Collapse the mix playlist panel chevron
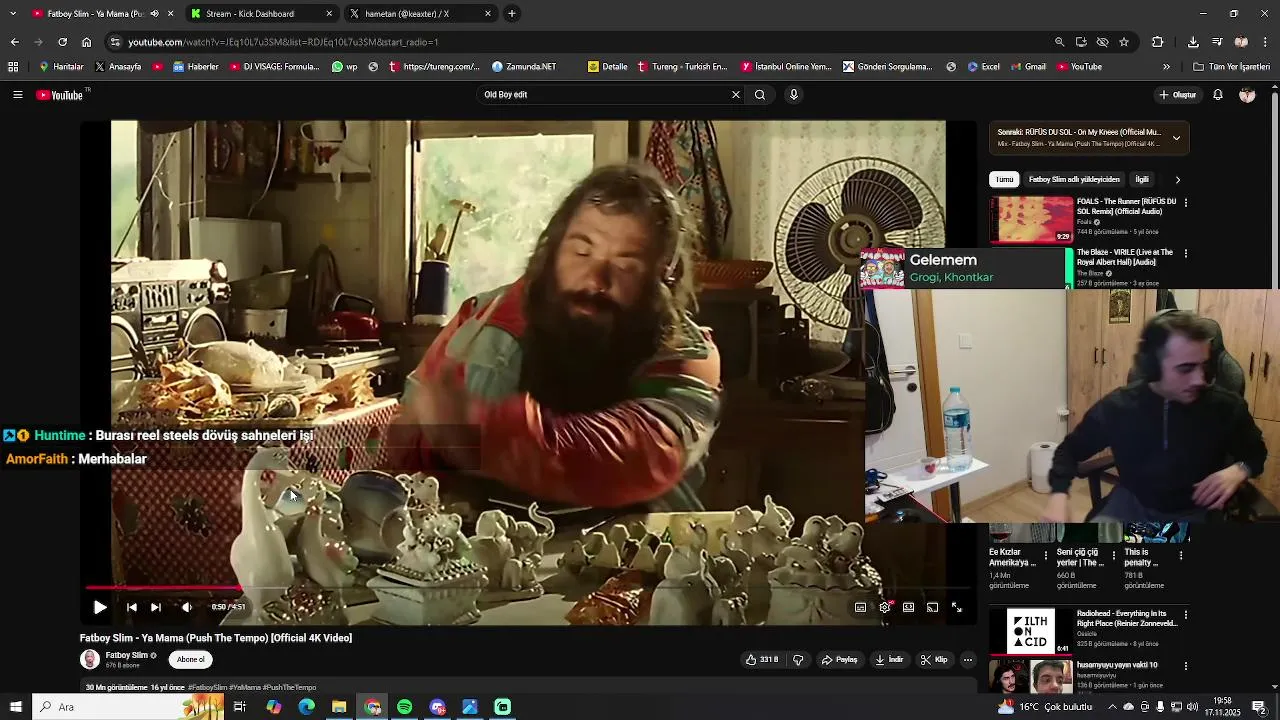The width and height of the screenshot is (1280, 720). [x=1176, y=138]
